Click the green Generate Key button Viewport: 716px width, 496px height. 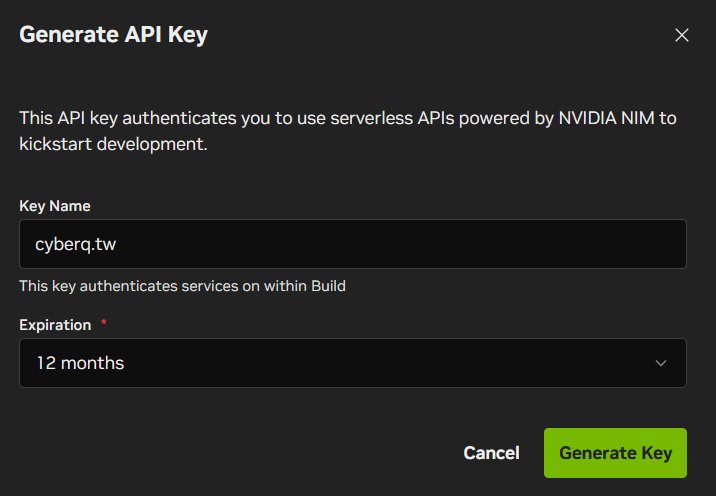point(615,453)
